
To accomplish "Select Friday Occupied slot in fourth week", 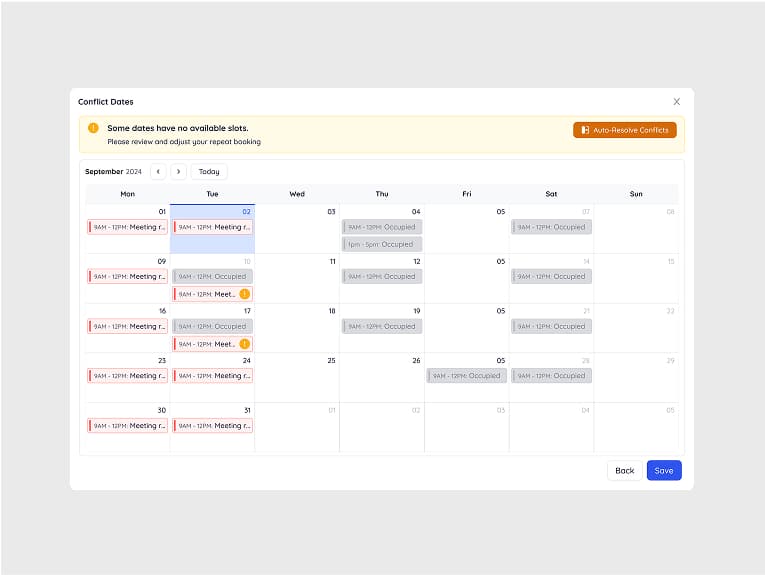I will click(x=467, y=376).
